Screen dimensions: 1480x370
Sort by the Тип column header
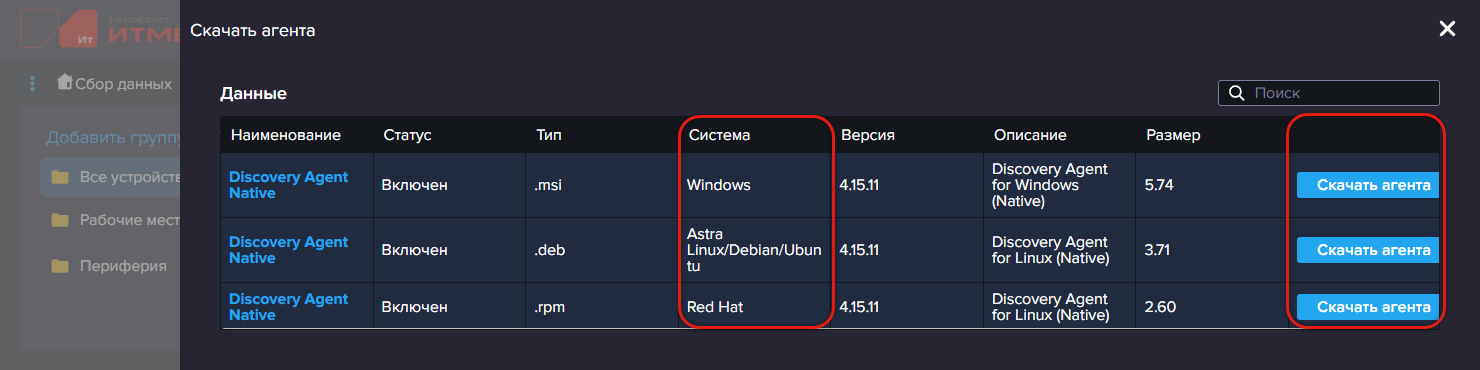[x=549, y=135]
